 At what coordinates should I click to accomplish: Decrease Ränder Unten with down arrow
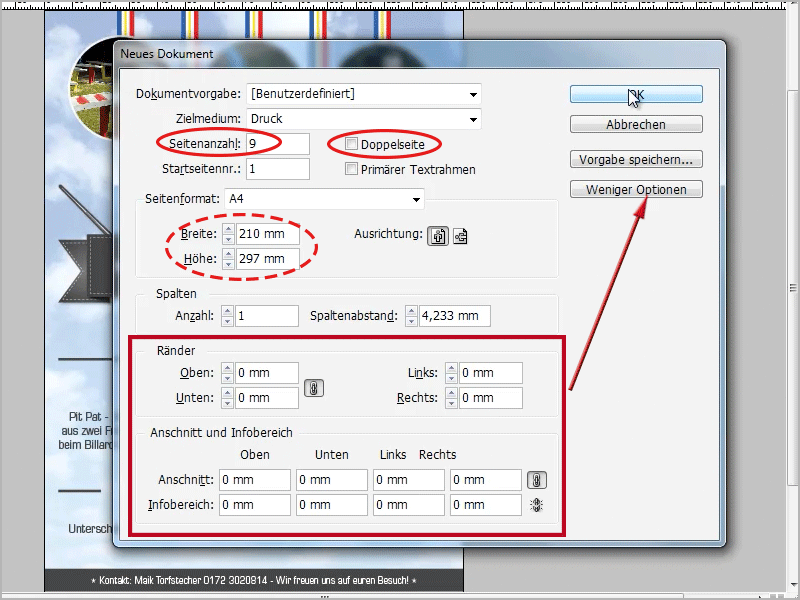[x=228, y=403]
